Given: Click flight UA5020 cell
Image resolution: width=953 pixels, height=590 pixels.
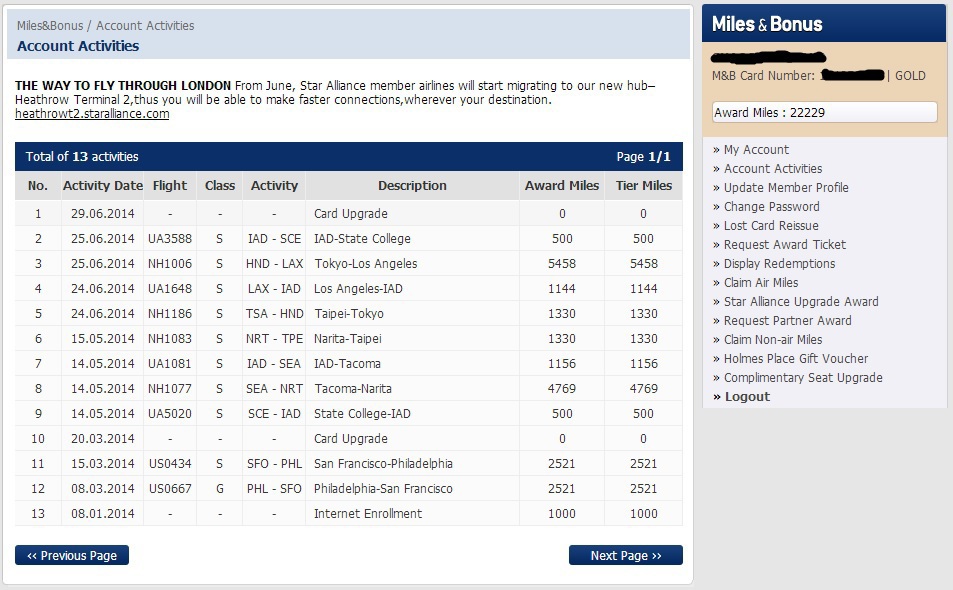Looking at the screenshot, I should [170, 413].
